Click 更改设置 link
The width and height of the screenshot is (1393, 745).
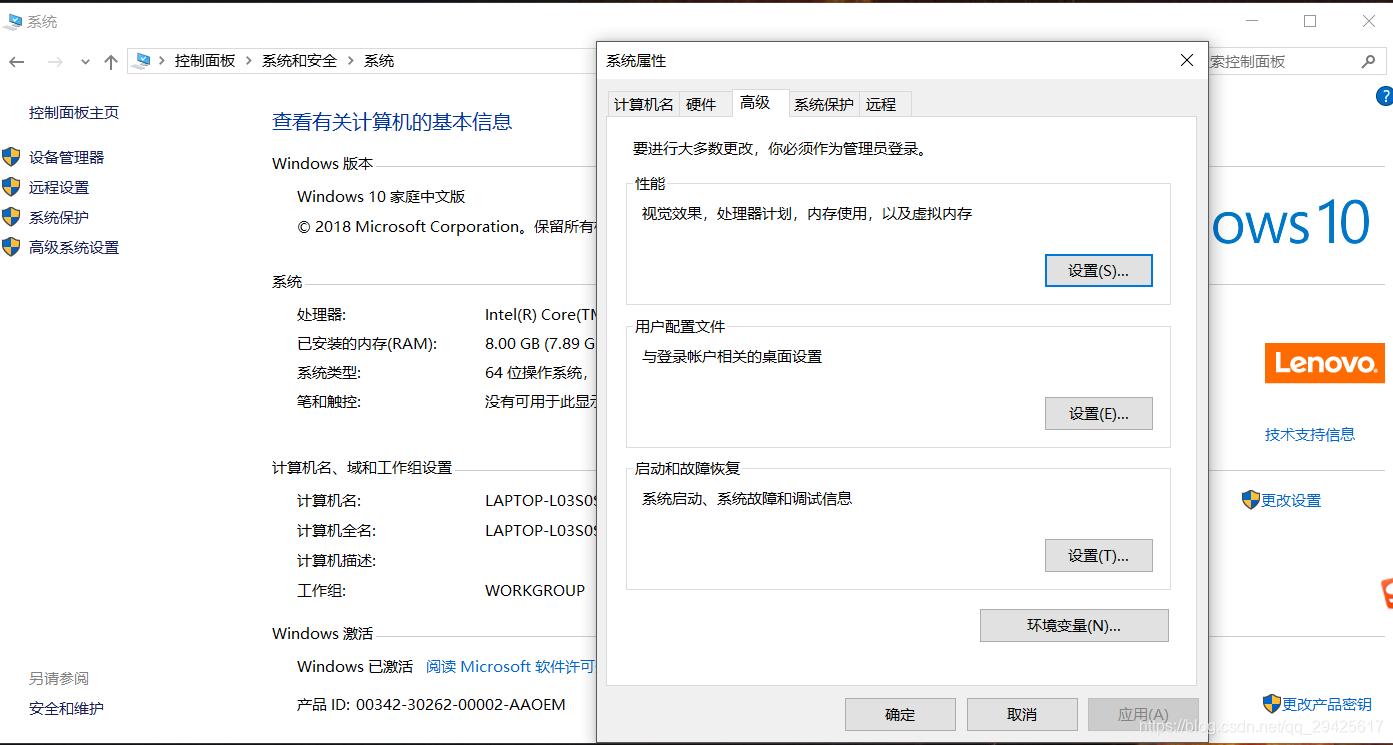coord(1291,500)
